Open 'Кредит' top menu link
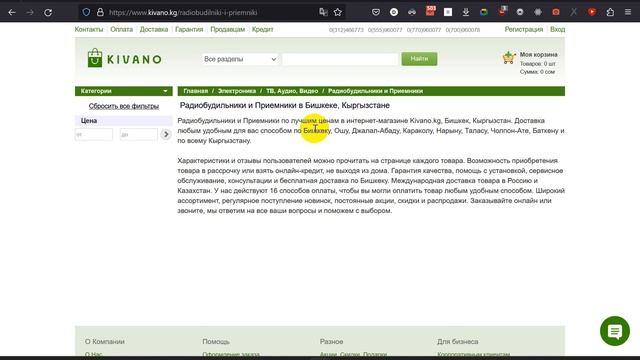This screenshot has height=360, width=640. click(x=262, y=29)
